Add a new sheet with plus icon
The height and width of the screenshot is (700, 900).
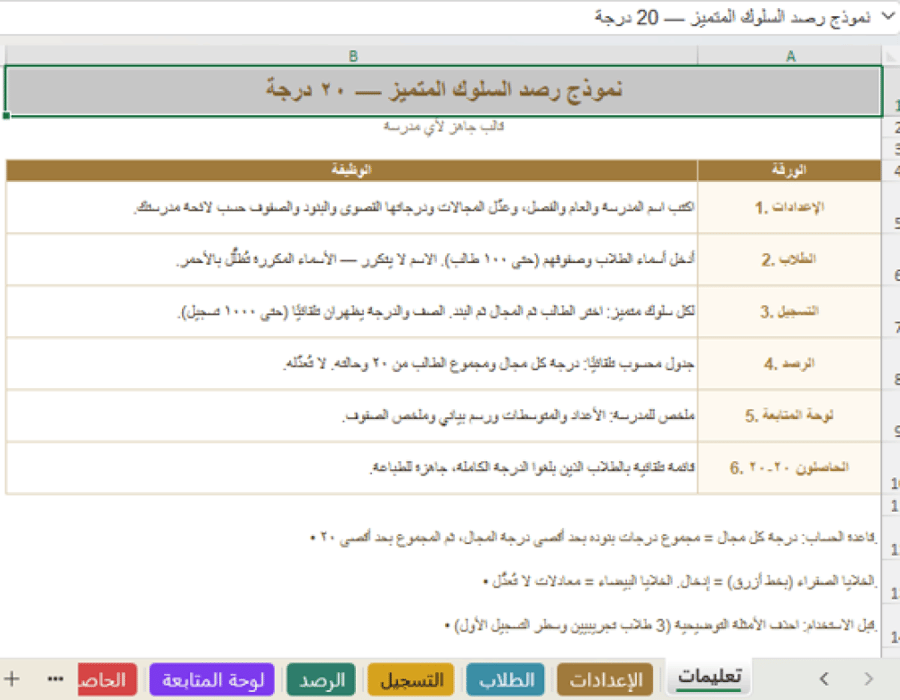11,679
